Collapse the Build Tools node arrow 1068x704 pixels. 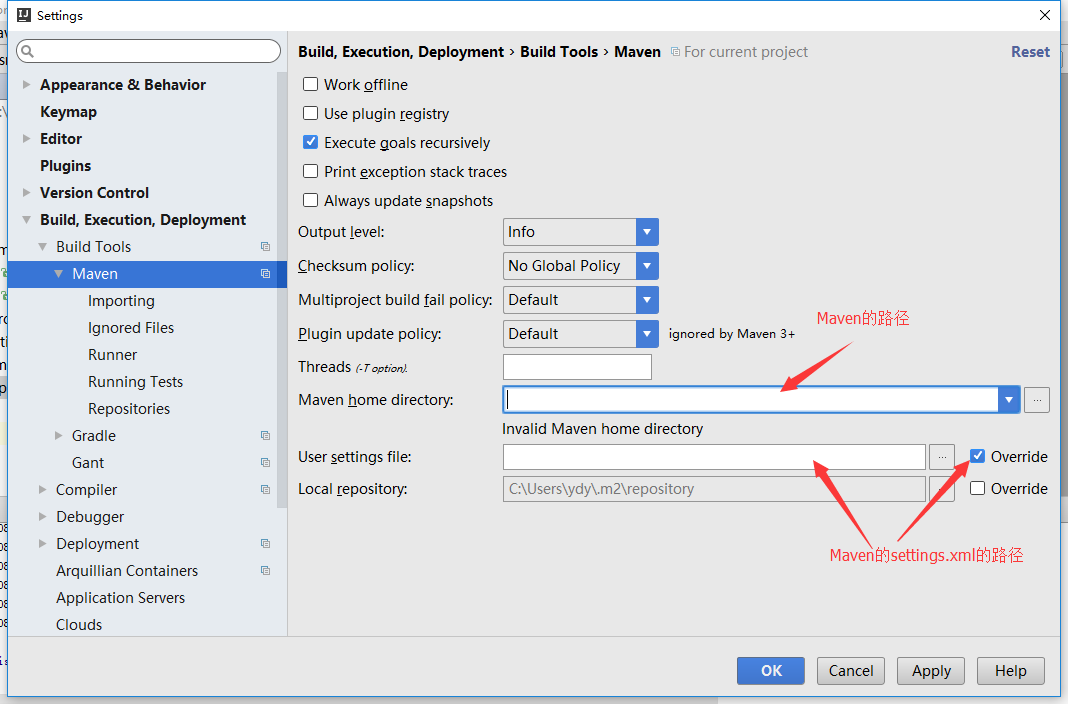click(43, 246)
